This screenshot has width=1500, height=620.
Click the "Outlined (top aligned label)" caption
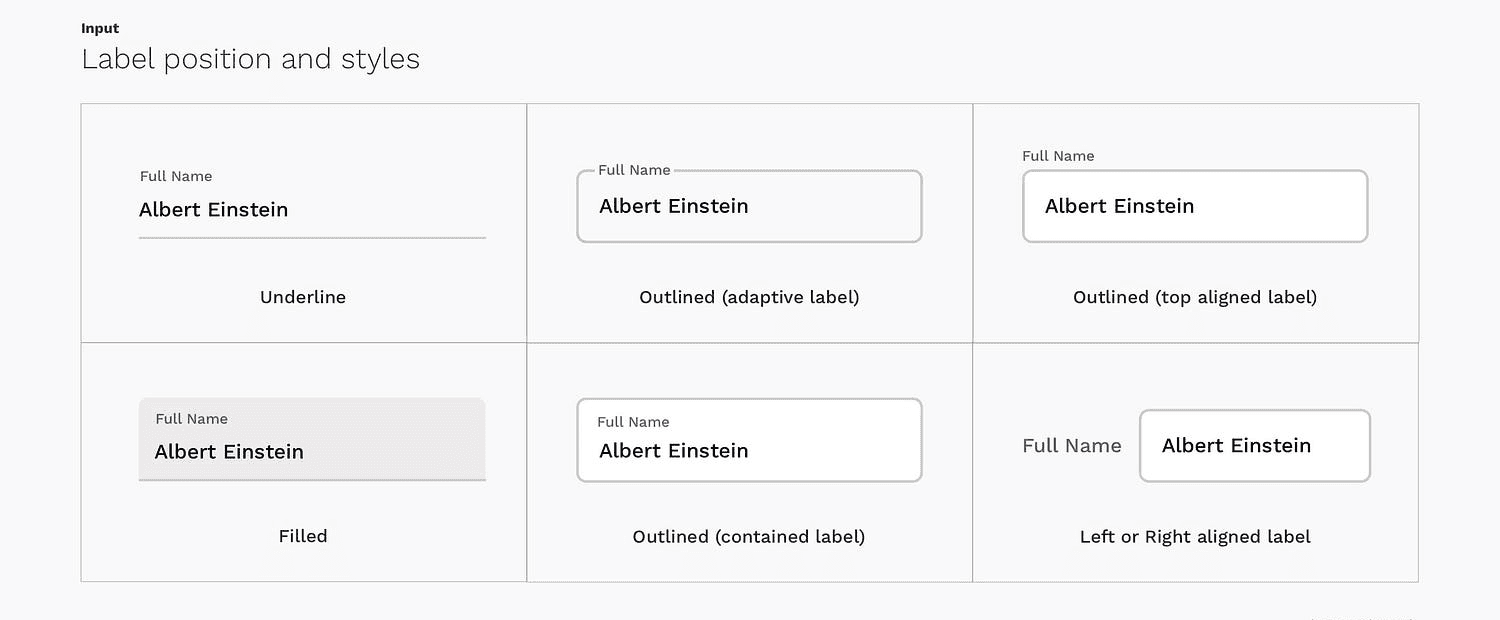(x=1195, y=297)
